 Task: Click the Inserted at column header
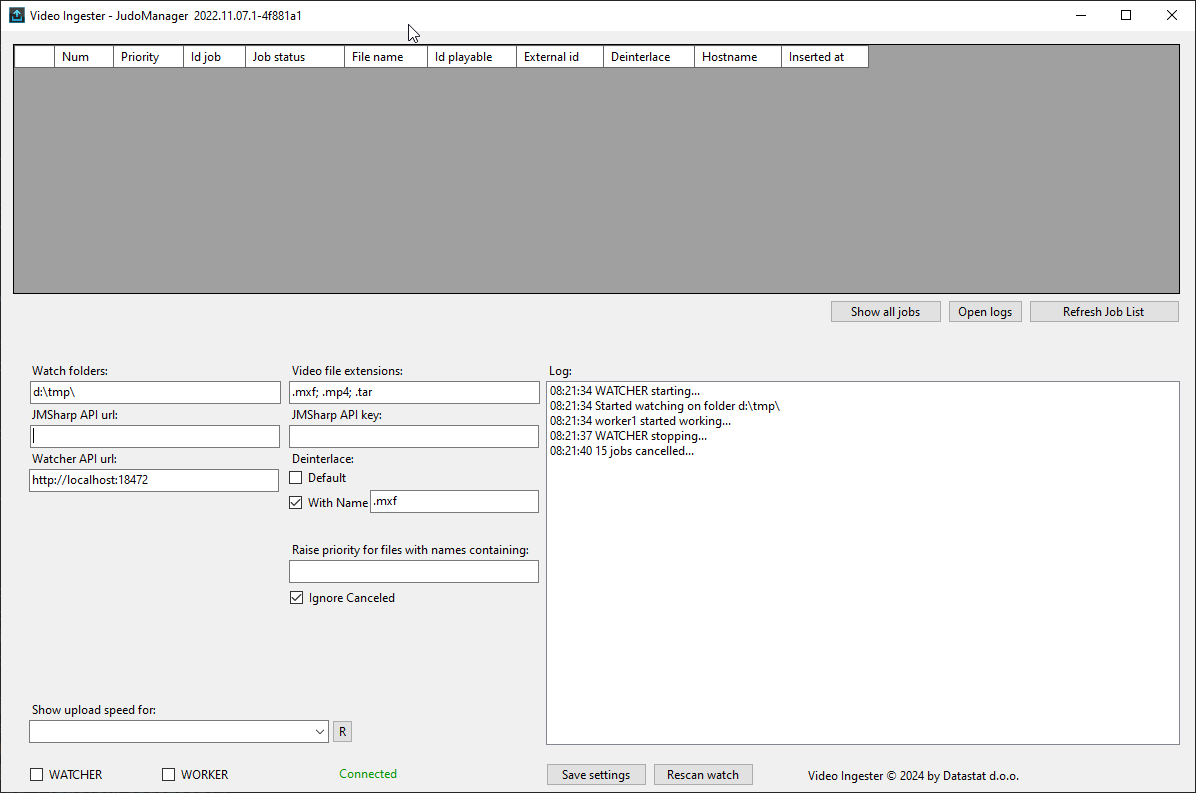coord(824,57)
